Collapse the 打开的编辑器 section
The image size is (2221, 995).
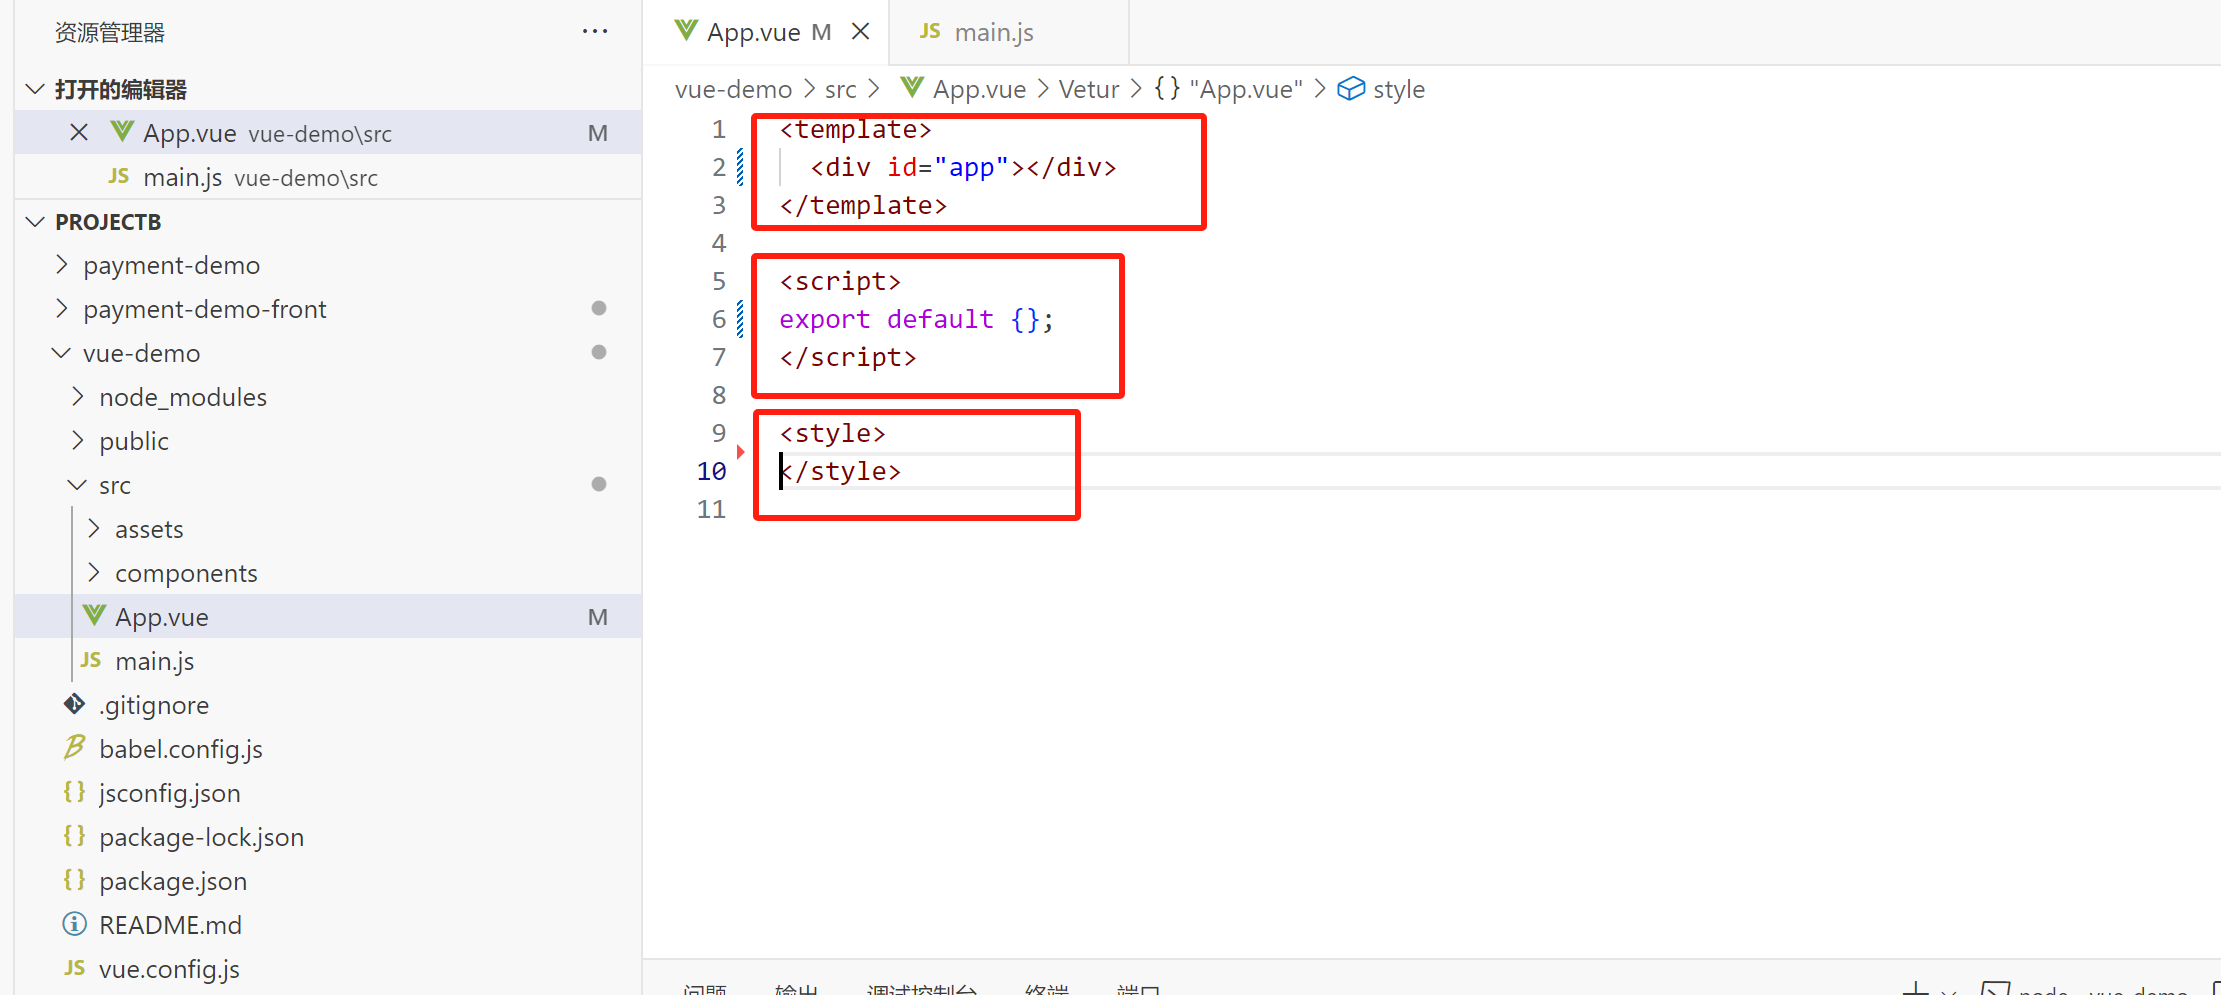coord(35,89)
